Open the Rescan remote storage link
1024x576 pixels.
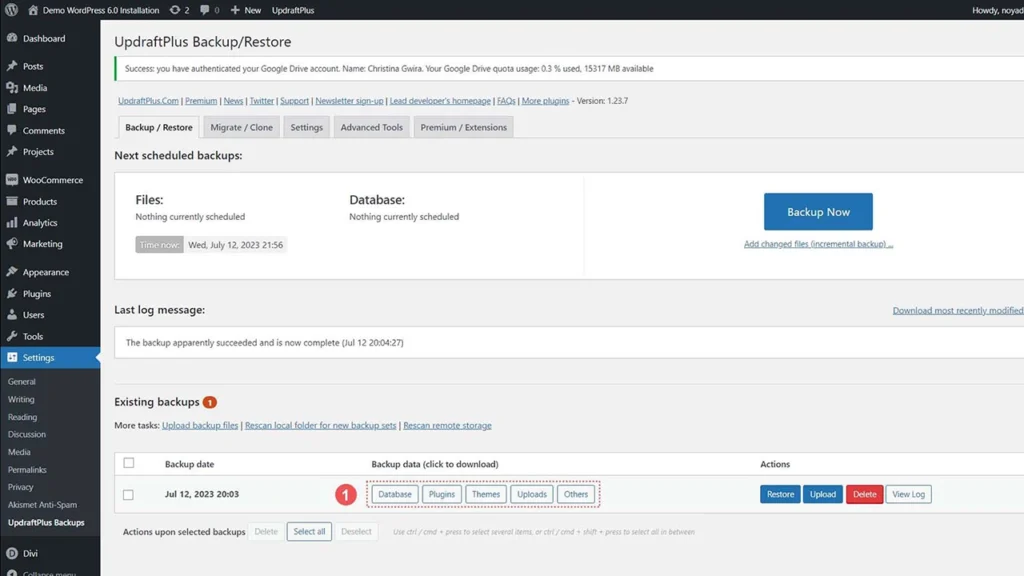pyautogui.click(x=447, y=425)
